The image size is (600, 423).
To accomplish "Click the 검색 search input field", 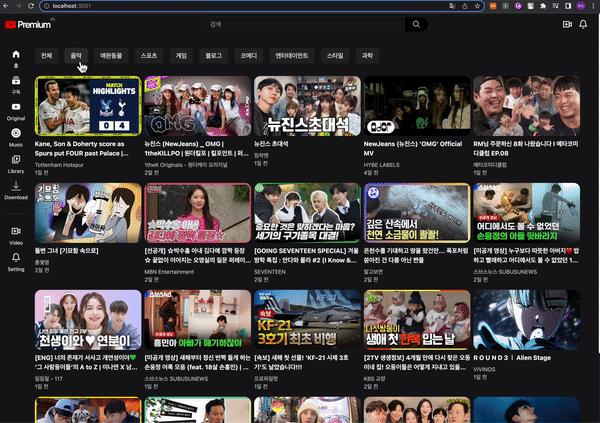I will (x=303, y=24).
